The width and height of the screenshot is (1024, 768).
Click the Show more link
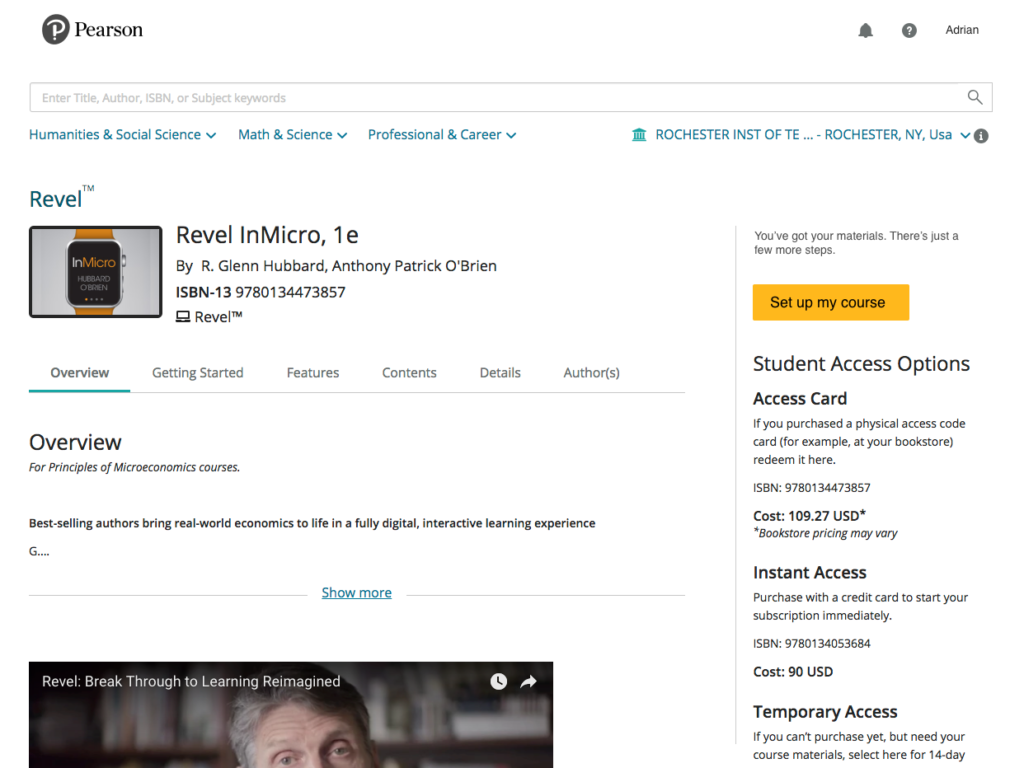click(x=357, y=592)
